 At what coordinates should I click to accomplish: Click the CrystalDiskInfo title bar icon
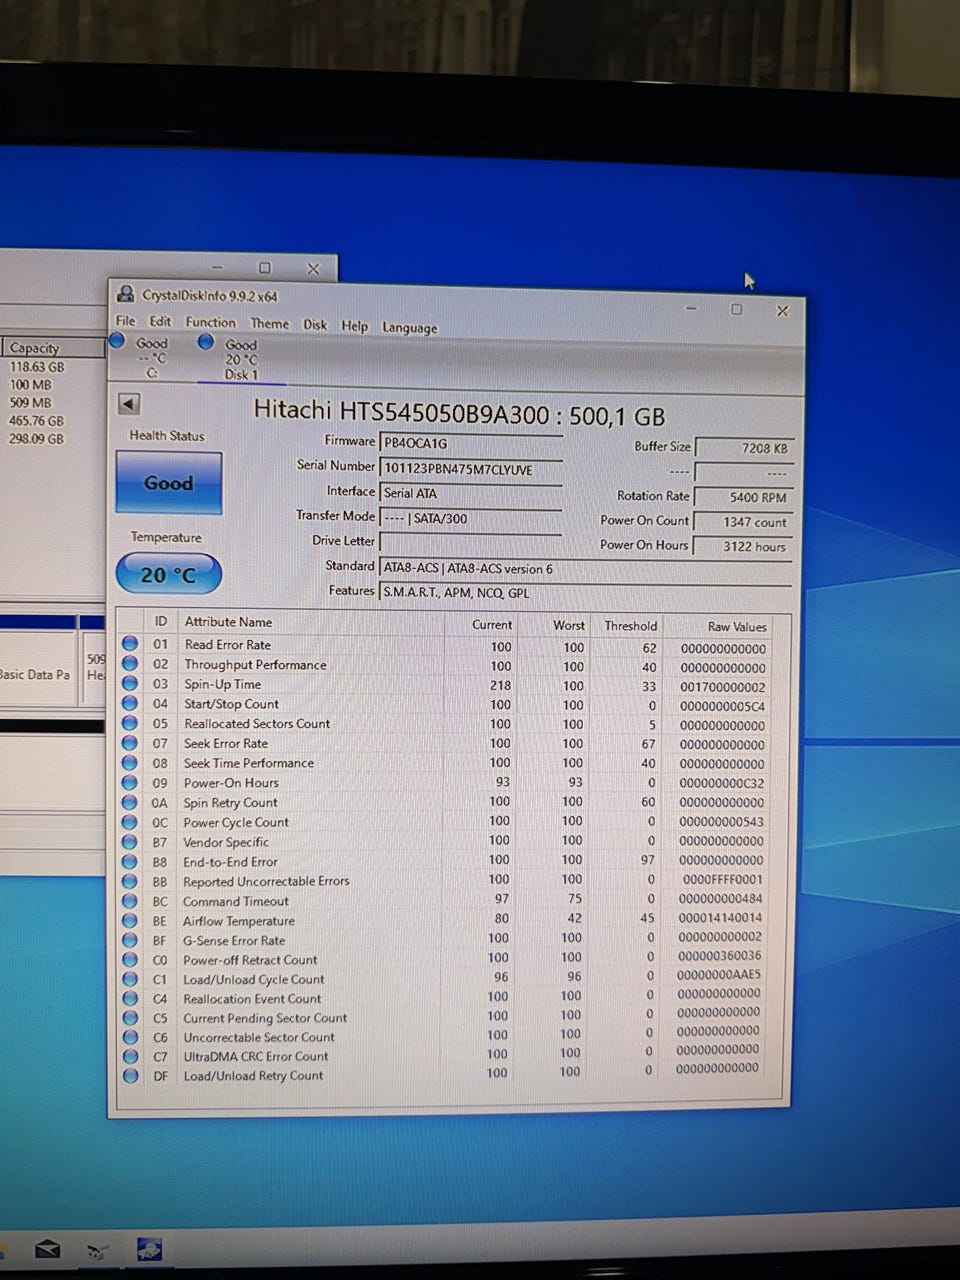pos(126,294)
